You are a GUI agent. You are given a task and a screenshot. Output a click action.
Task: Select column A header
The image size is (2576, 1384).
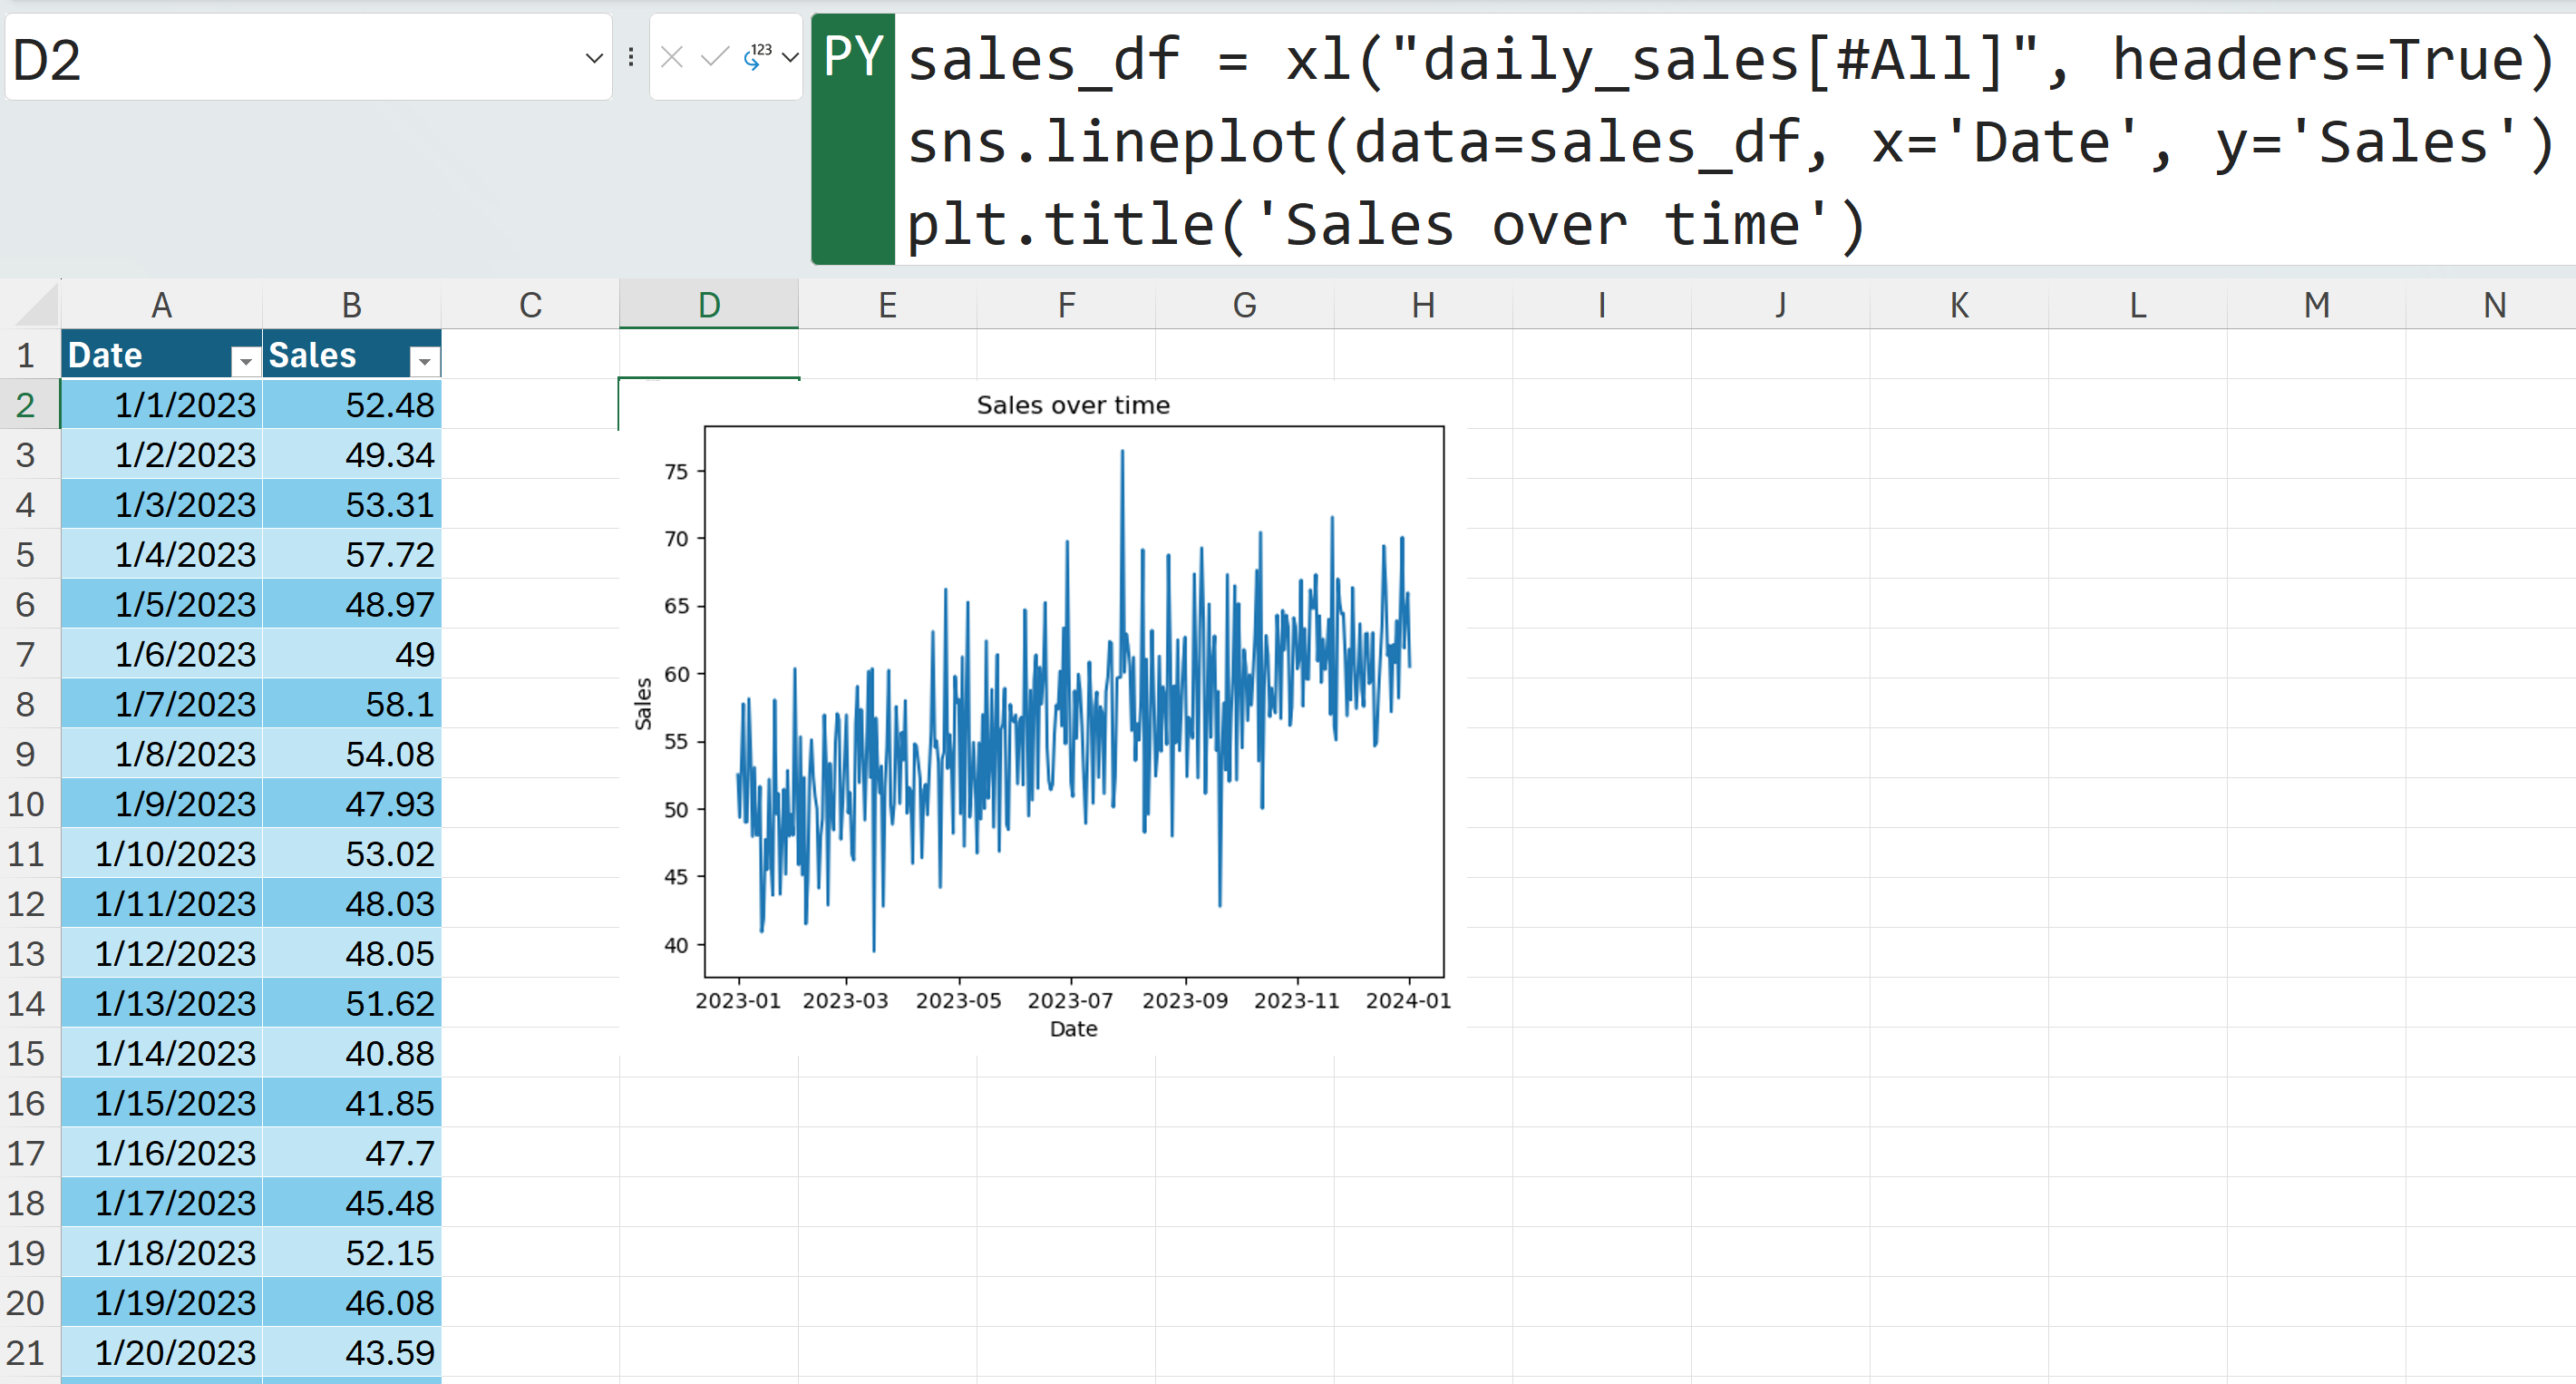pos(161,305)
